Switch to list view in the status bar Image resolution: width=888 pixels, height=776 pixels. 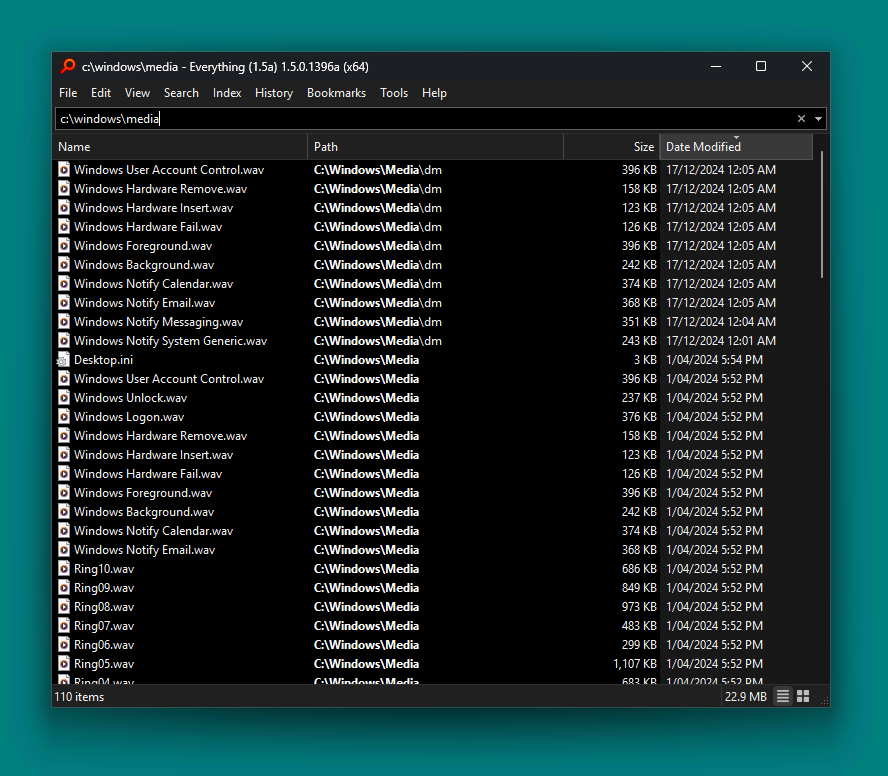(782, 696)
